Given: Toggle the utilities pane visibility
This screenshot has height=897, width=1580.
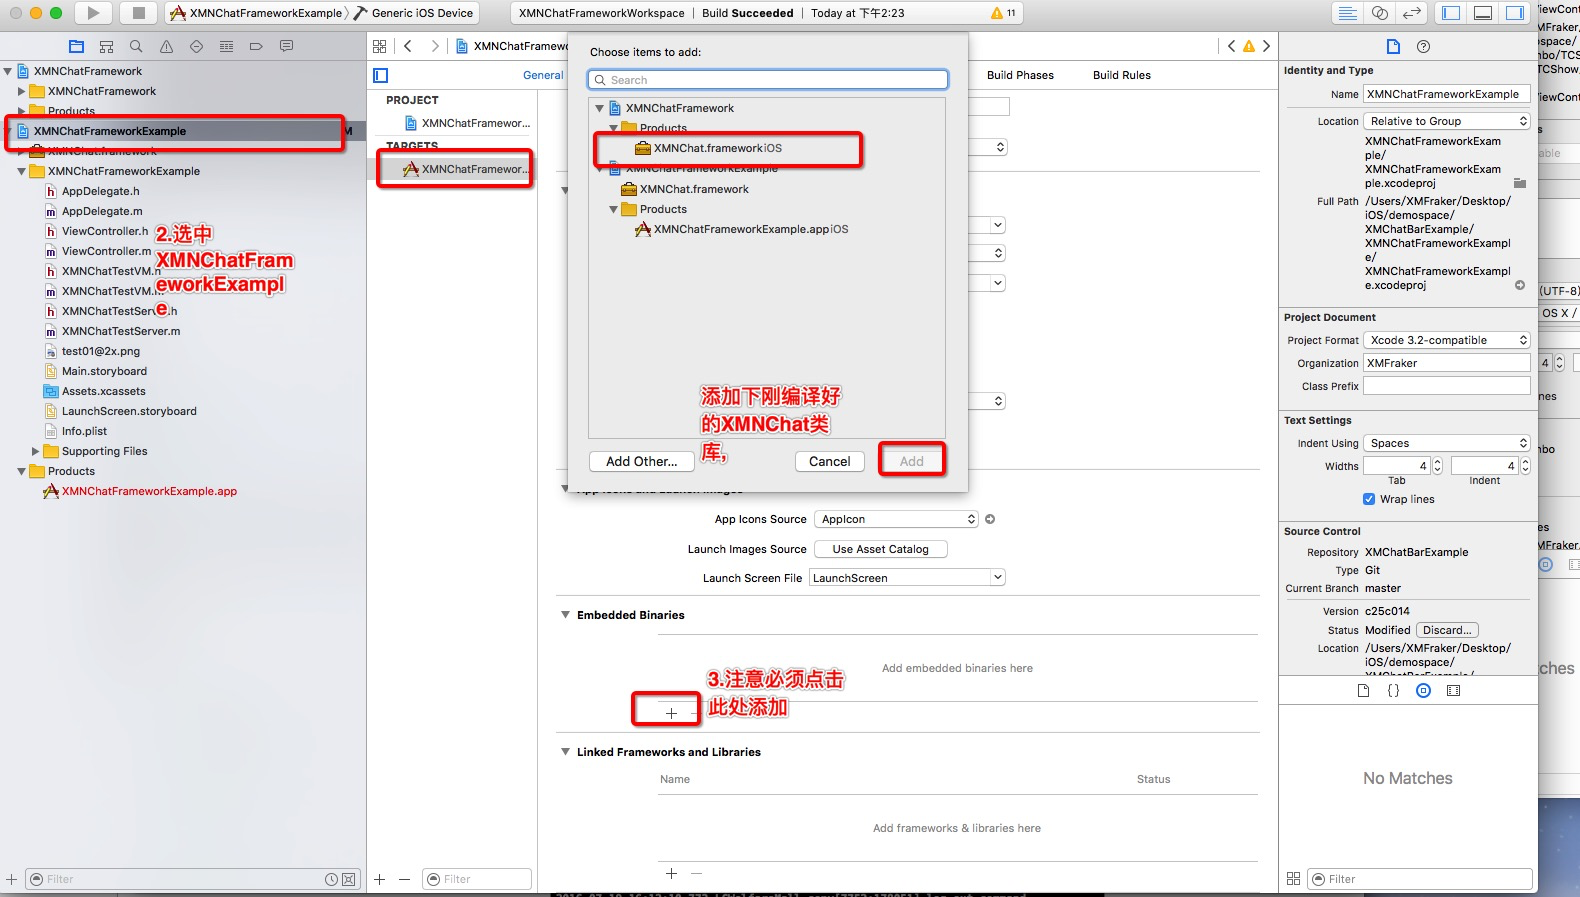Looking at the screenshot, I should pyautogui.click(x=1515, y=13).
